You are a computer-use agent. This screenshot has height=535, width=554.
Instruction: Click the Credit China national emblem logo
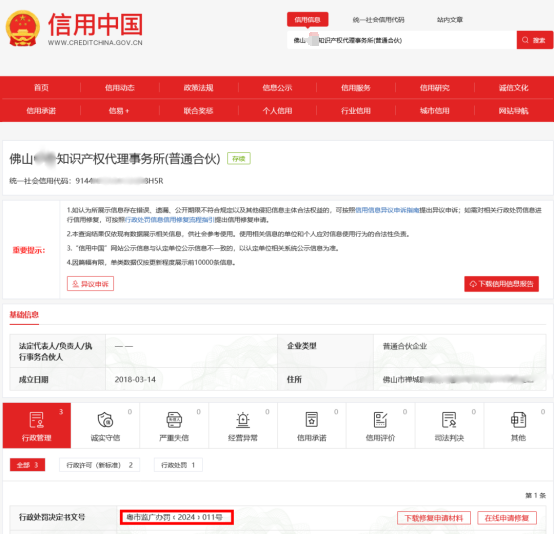click(x=23, y=28)
